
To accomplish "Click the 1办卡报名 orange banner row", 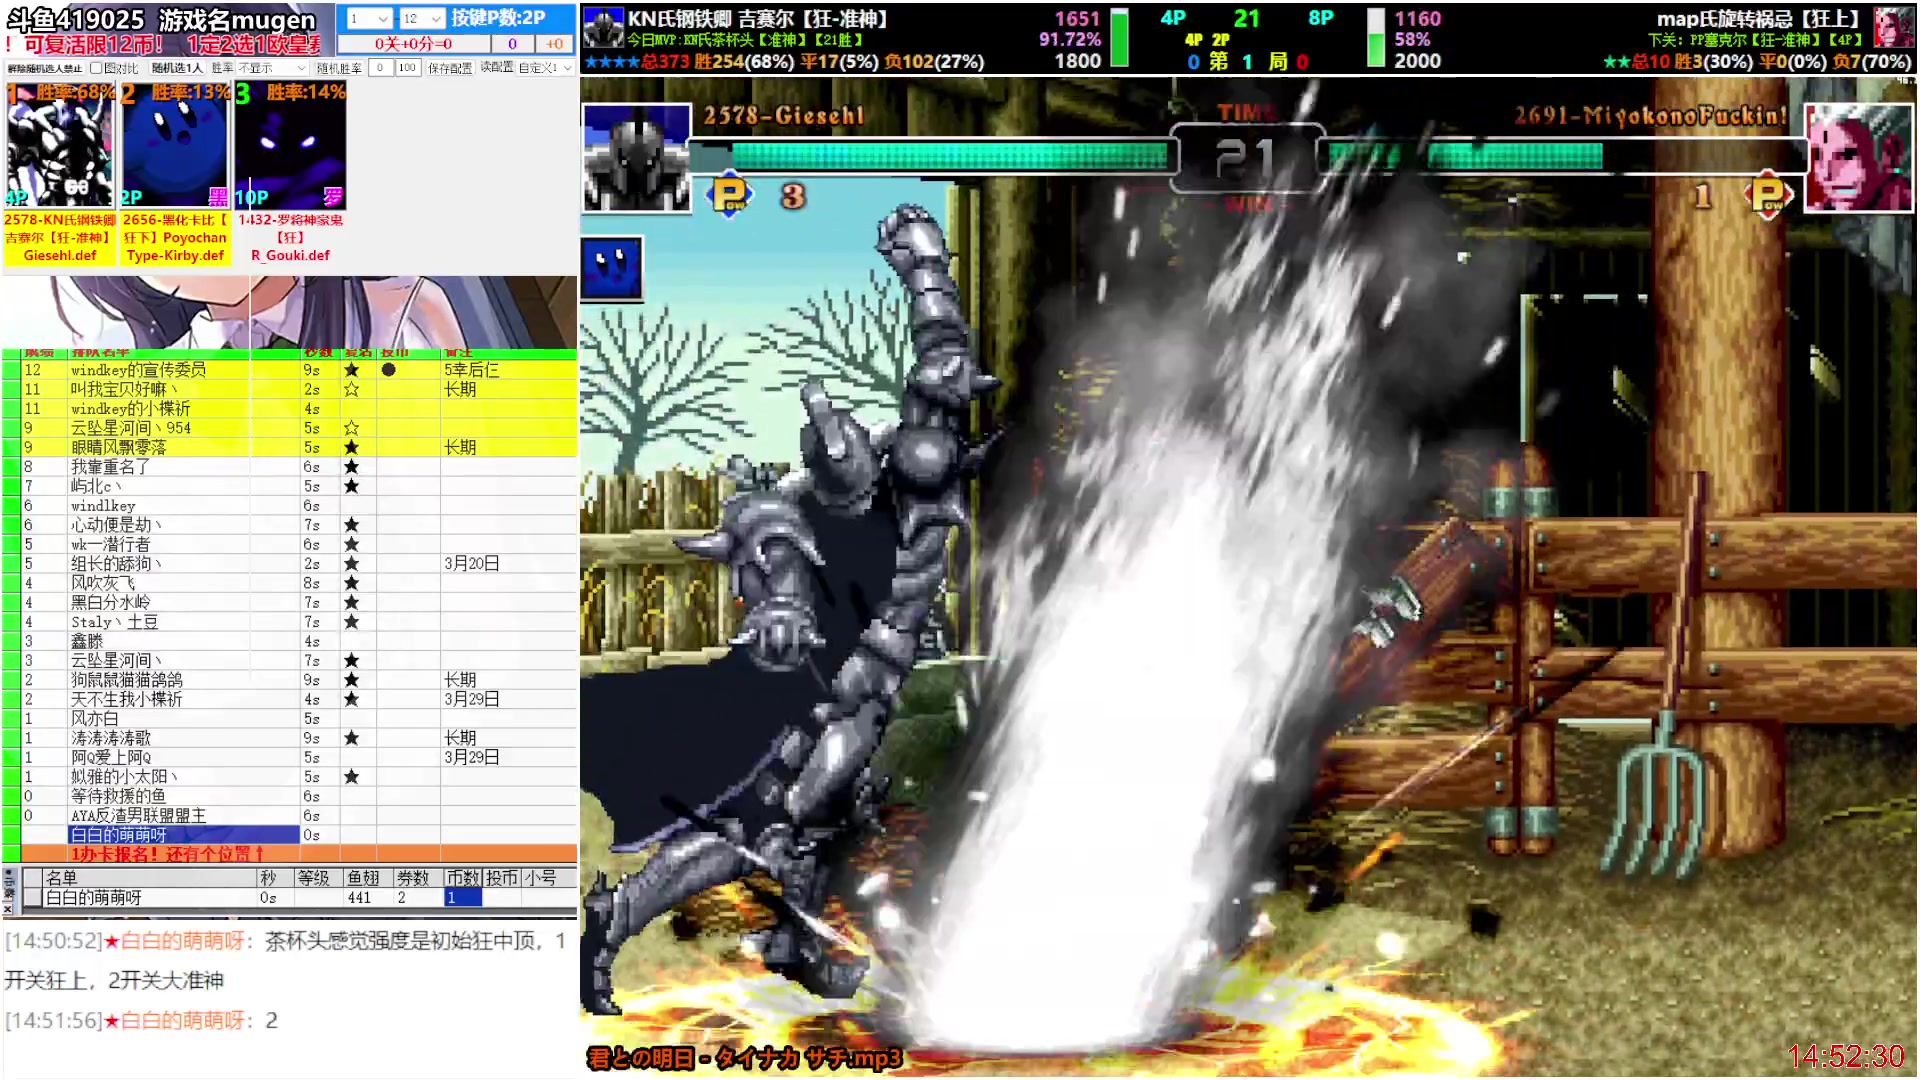I will pyautogui.click(x=290, y=854).
